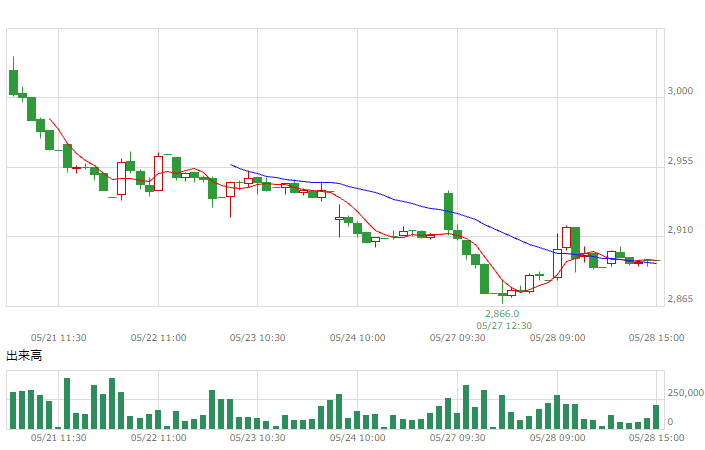705x450 pixels.
Task: Click the 2,955 price axis label
Action: (x=680, y=161)
